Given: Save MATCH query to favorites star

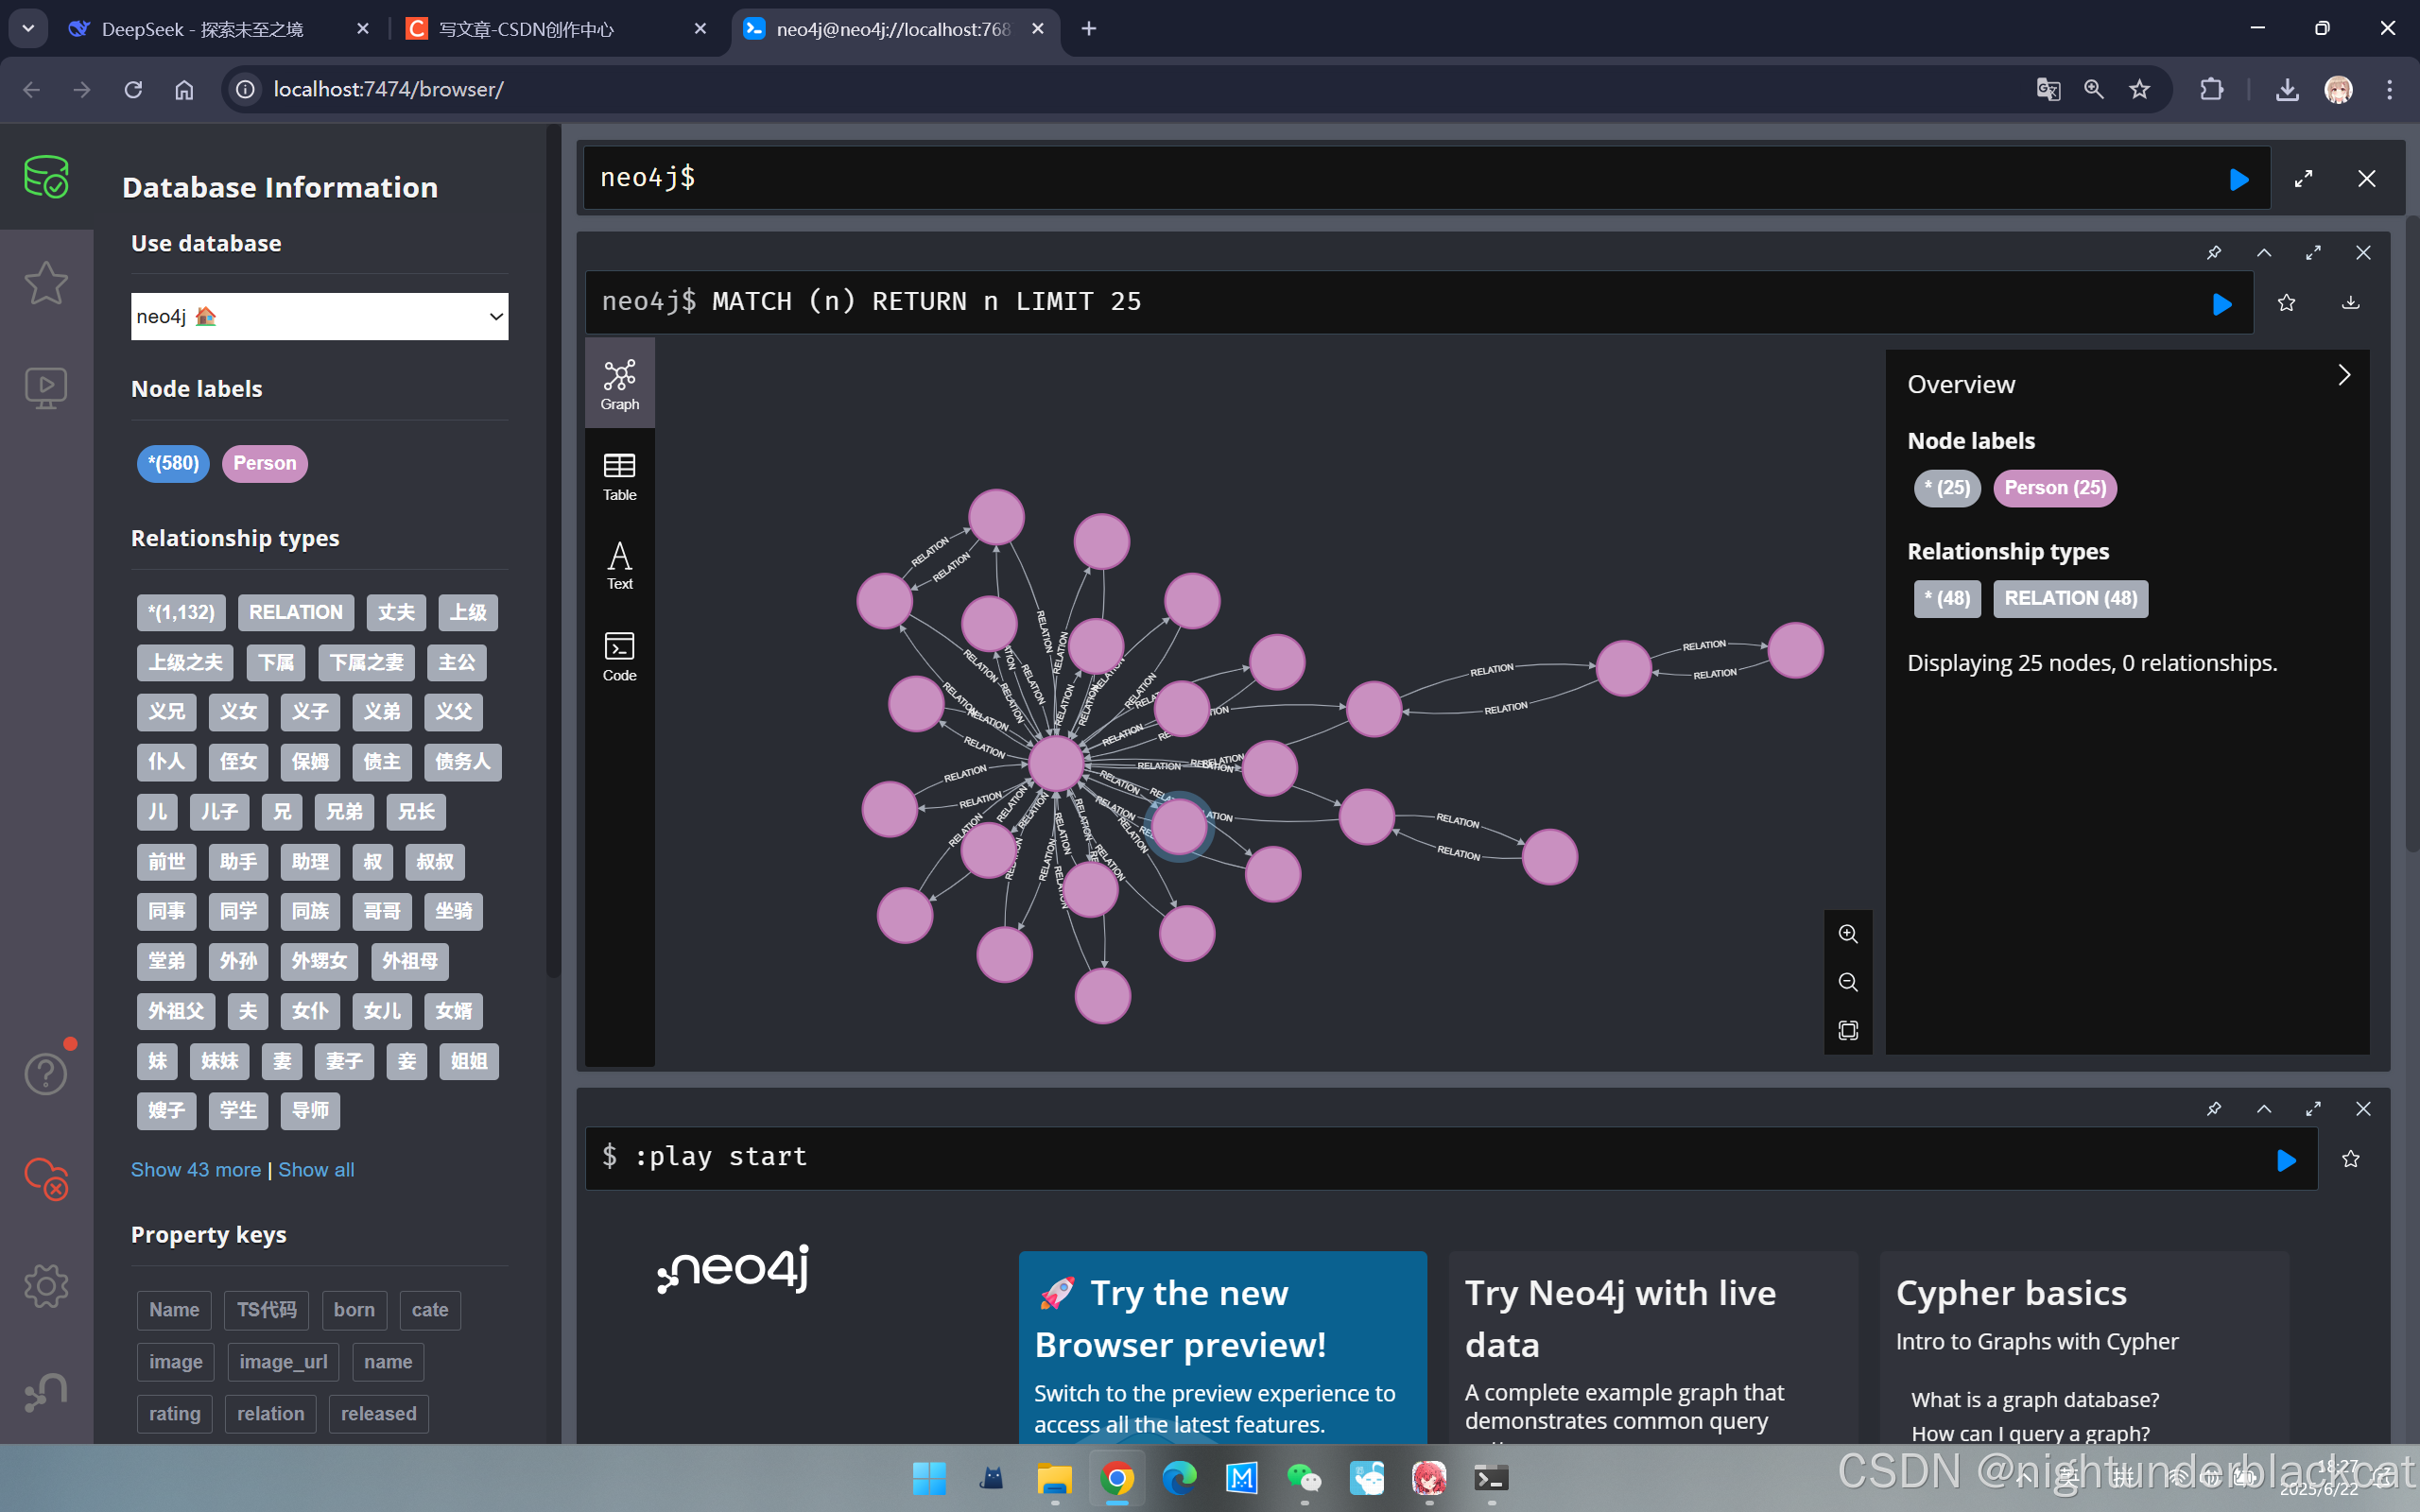Looking at the screenshot, I should 2286,303.
